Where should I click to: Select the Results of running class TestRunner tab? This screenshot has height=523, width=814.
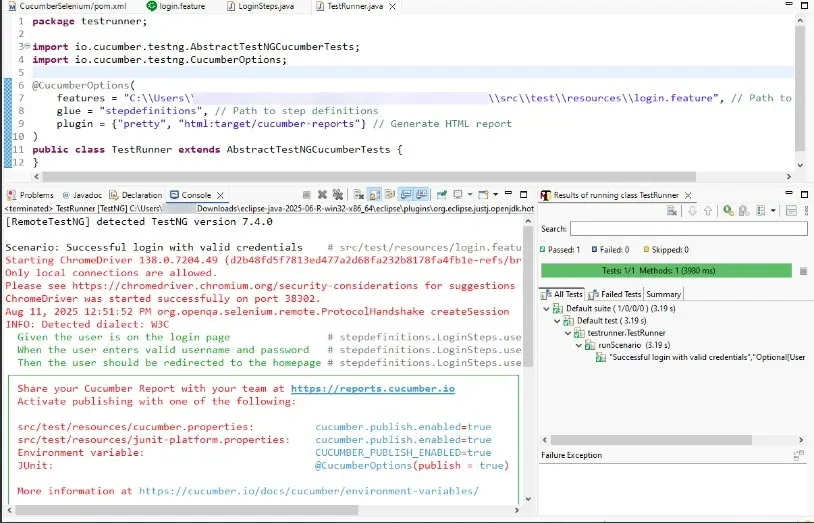click(x=609, y=195)
